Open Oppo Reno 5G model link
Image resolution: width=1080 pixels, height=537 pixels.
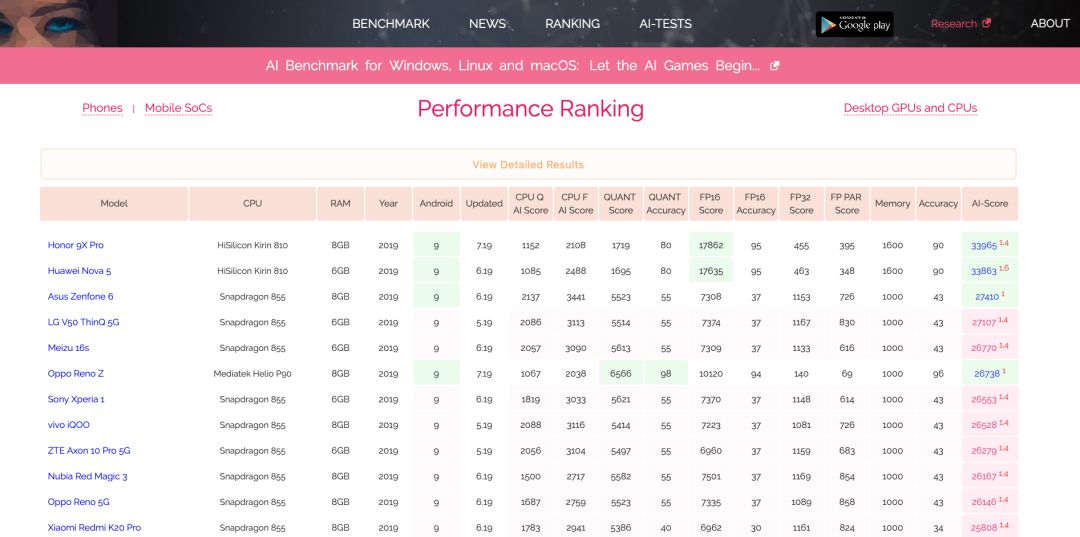tap(79, 502)
